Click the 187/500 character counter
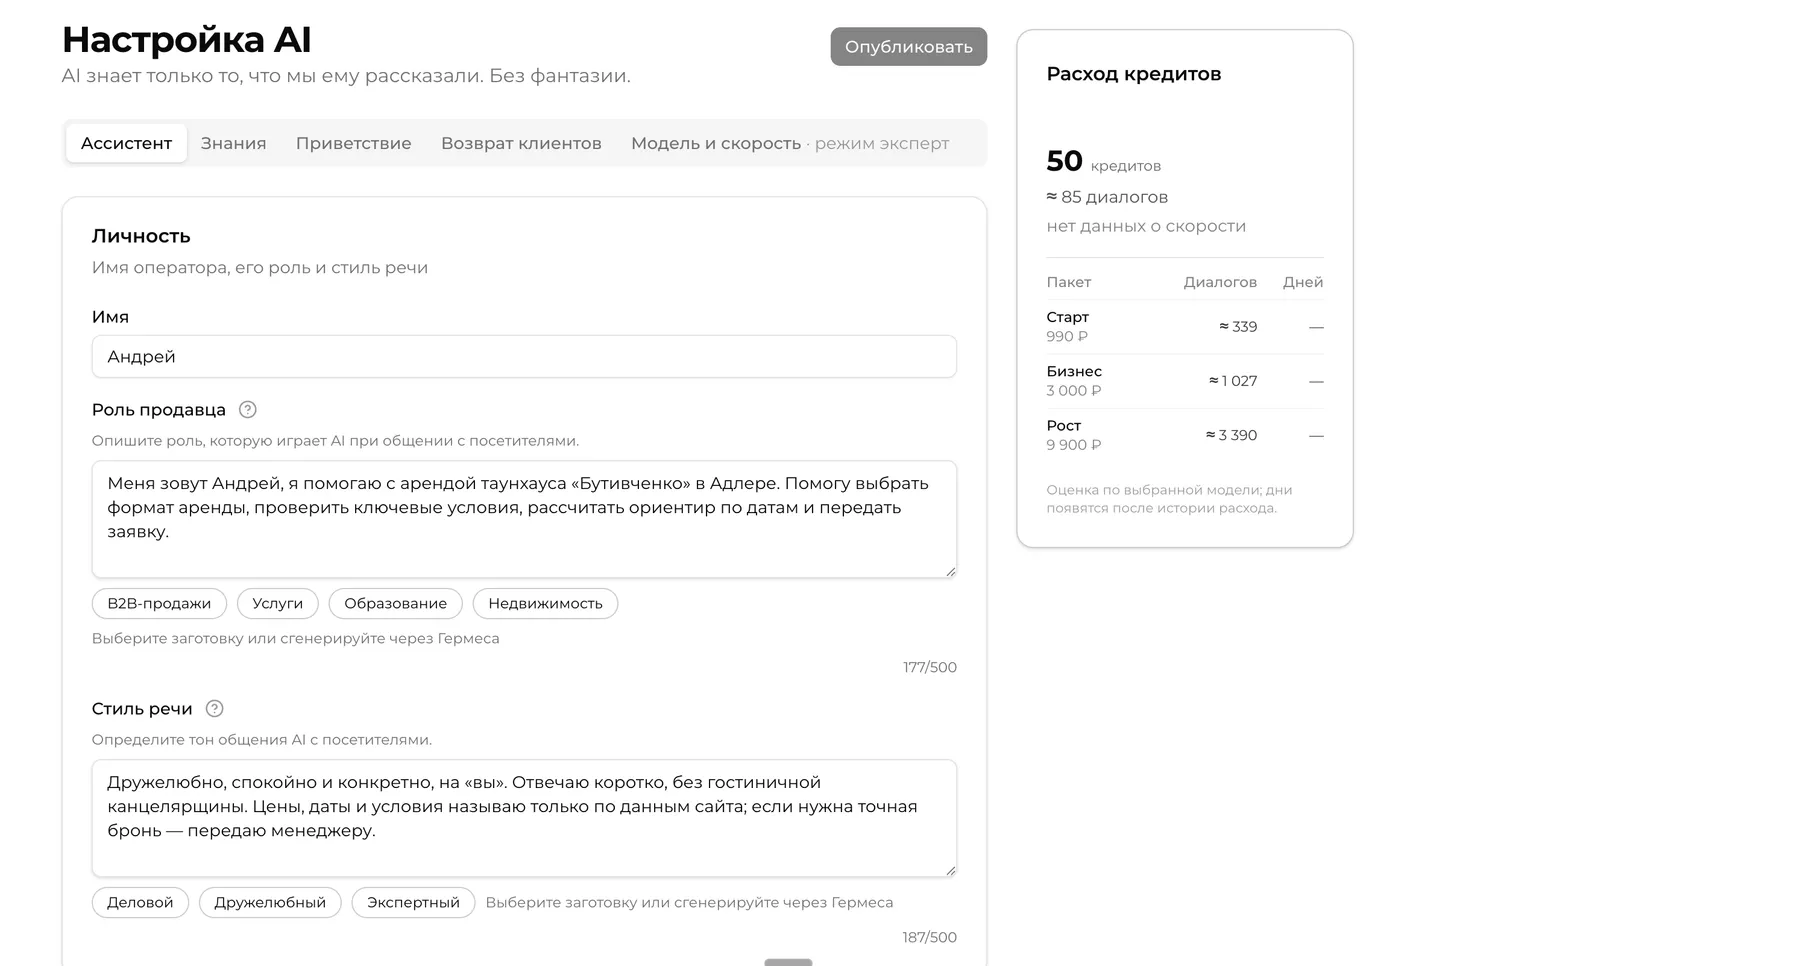Image resolution: width=1800 pixels, height=966 pixels. pos(930,937)
